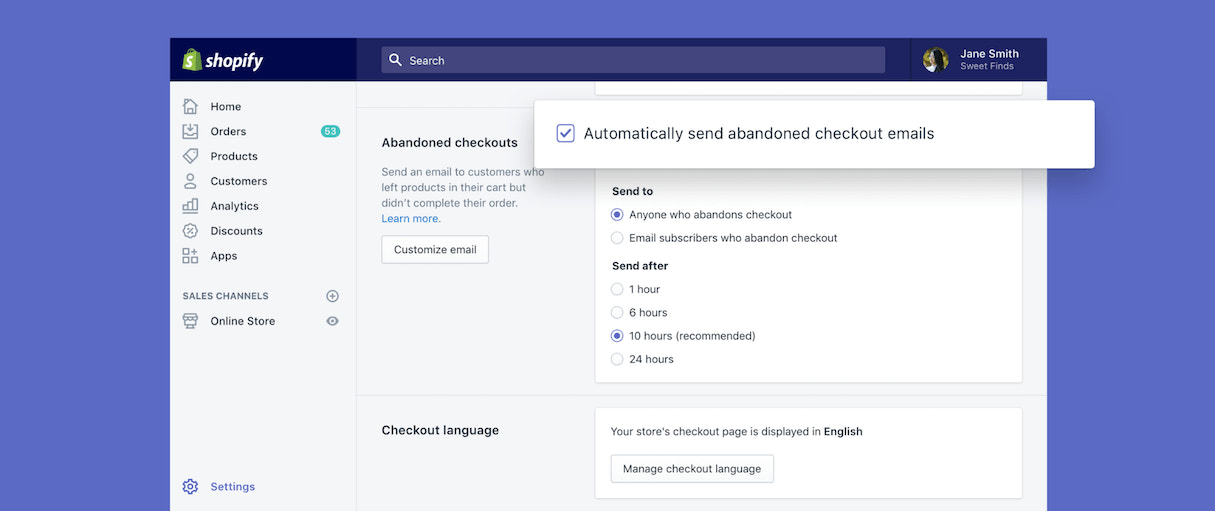Open Apps via the grid icon

(x=190, y=256)
